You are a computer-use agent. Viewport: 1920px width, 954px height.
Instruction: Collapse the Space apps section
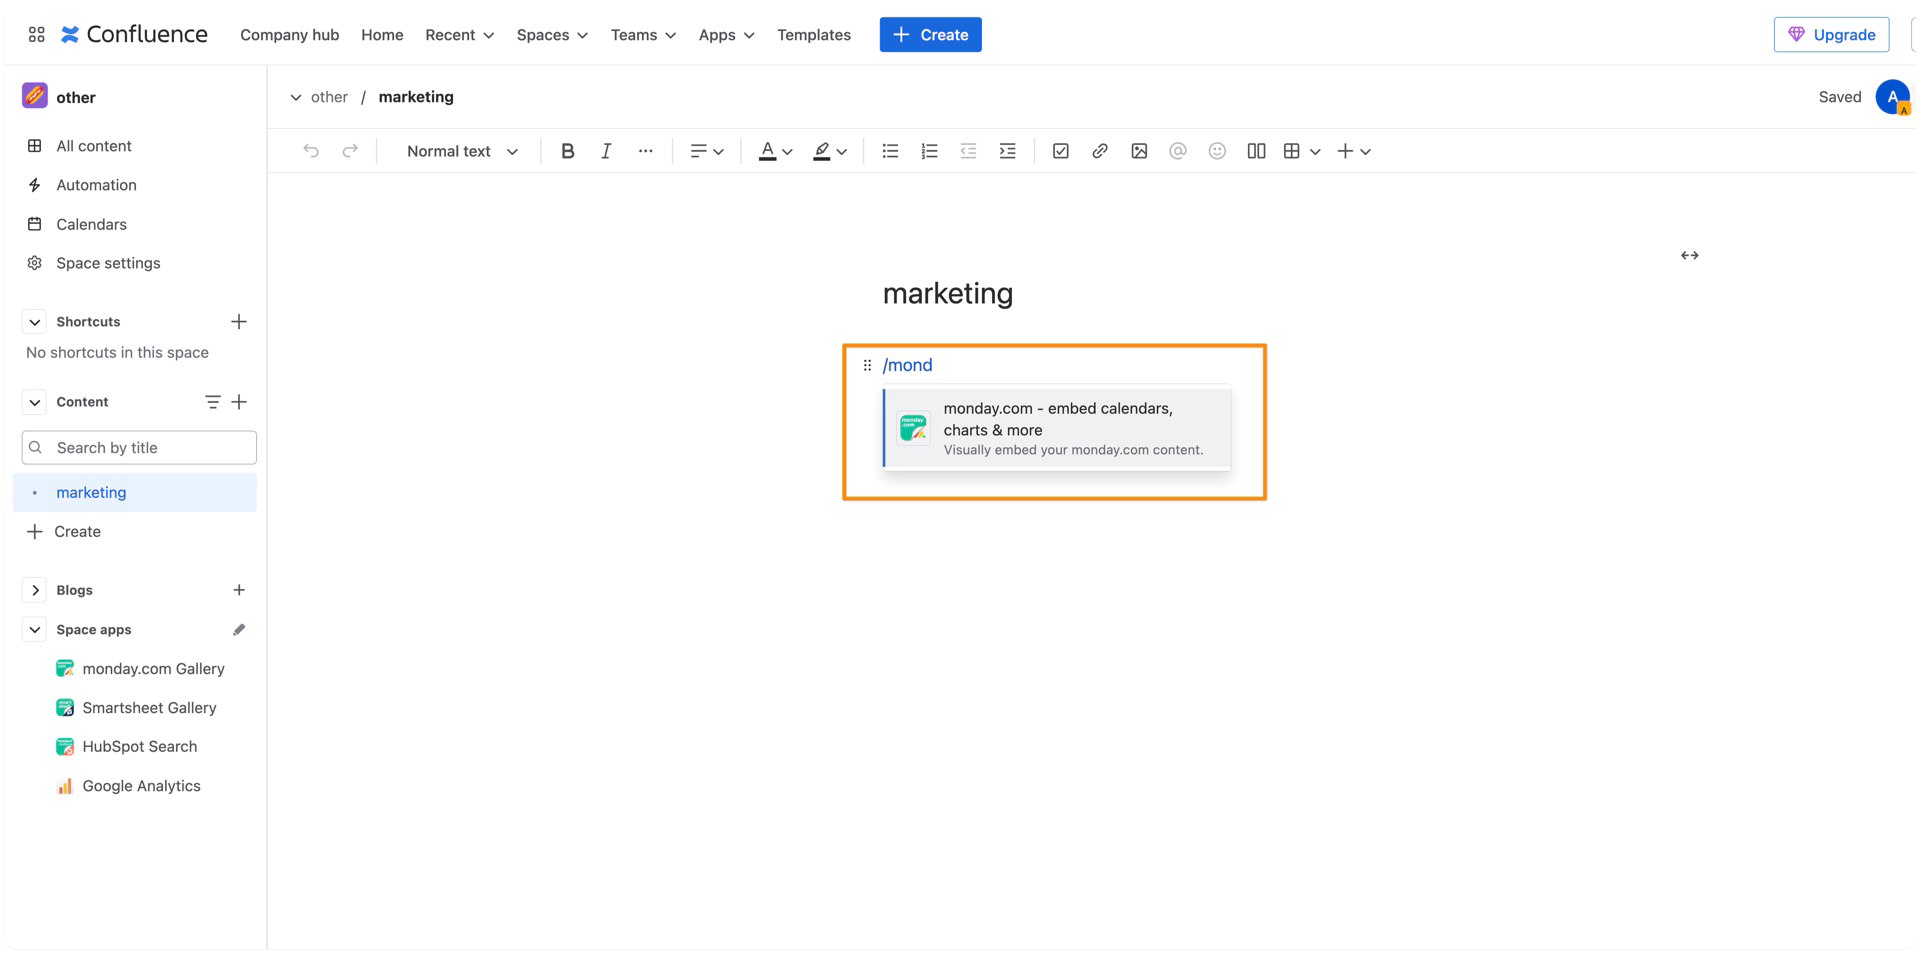point(34,630)
